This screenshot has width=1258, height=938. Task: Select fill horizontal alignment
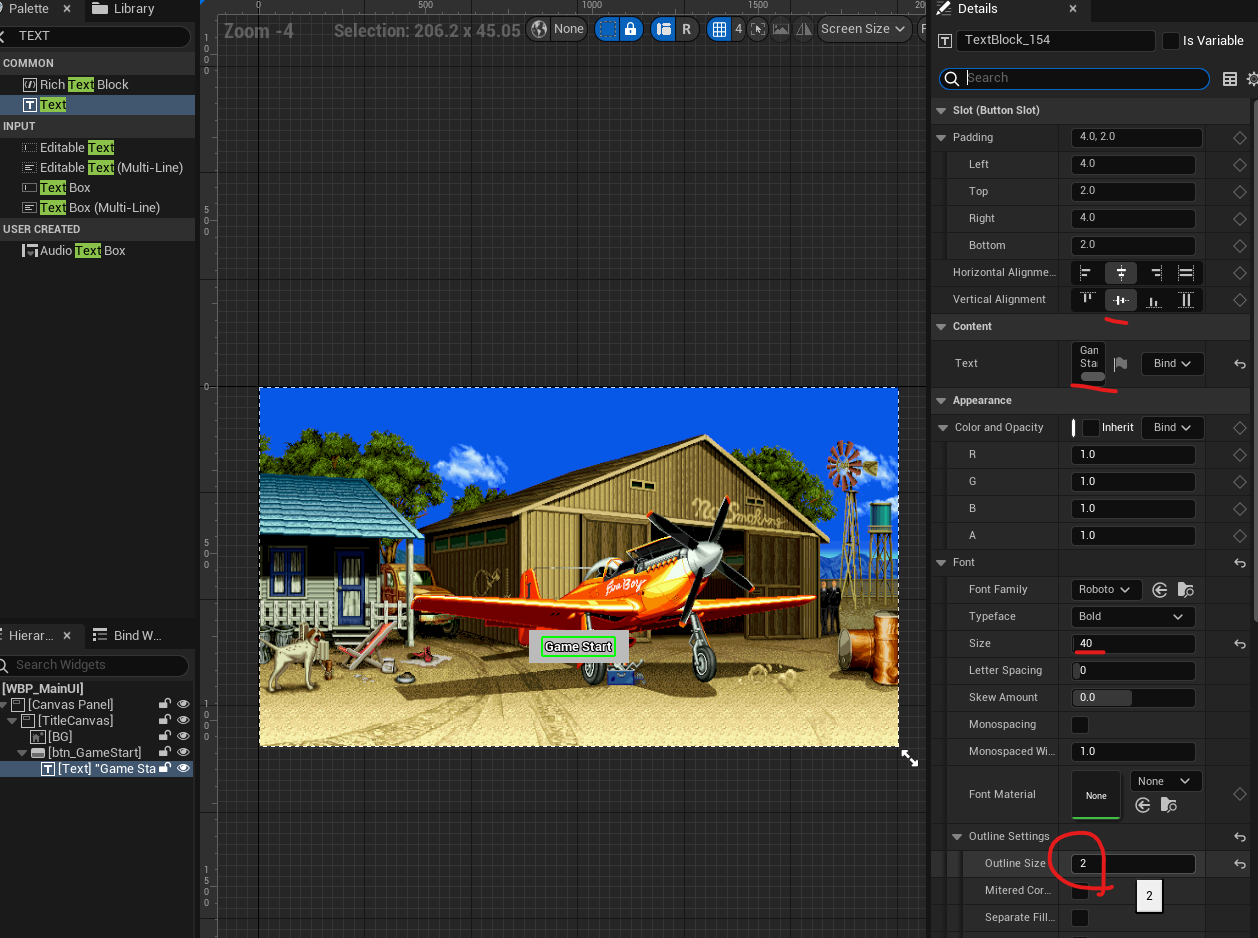(1186, 273)
